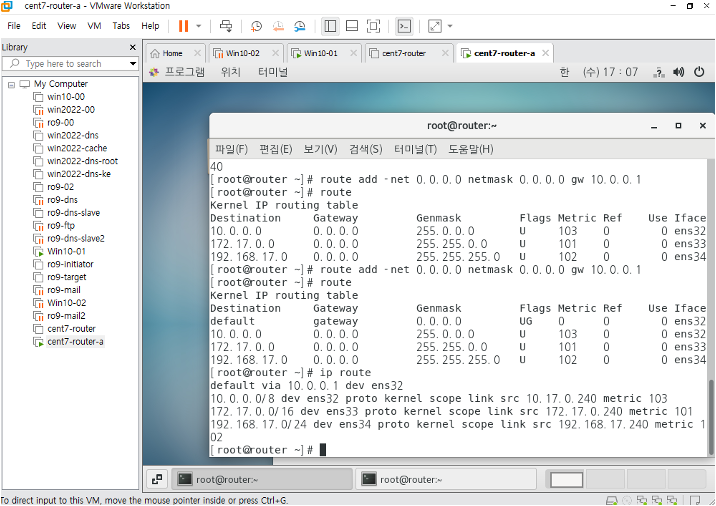Open the library search filter dropdown
This screenshot has width=716, height=506.
pyautogui.click(x=133, y=63)
